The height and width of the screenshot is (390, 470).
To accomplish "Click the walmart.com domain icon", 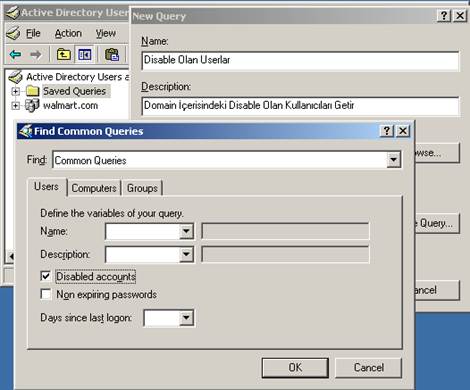I will 32,106.
